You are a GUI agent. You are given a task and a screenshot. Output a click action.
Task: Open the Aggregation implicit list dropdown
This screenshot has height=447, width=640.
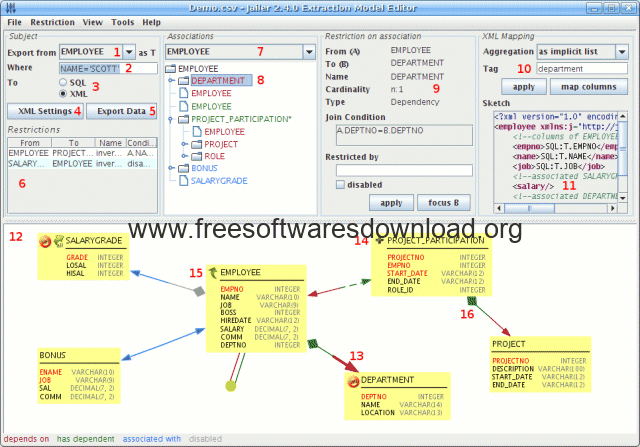pyautogui.click(x=622, y=52)
